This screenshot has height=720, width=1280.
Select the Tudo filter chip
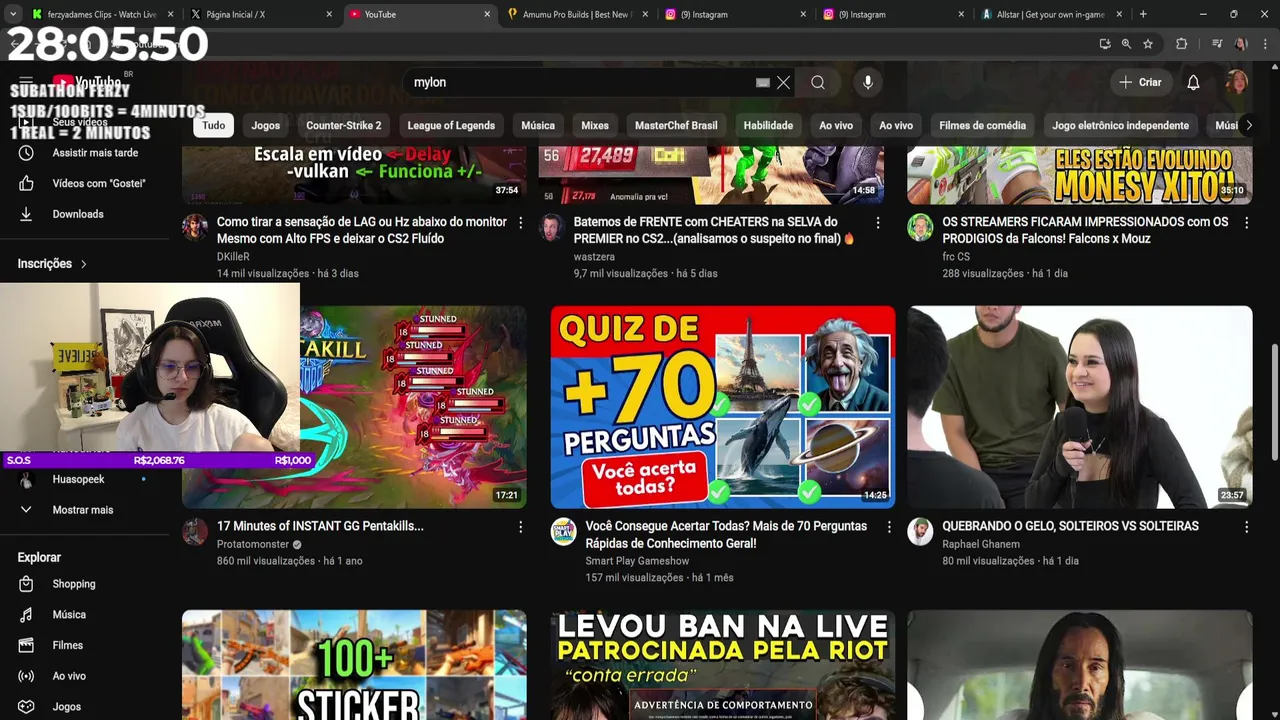(214, 125)
